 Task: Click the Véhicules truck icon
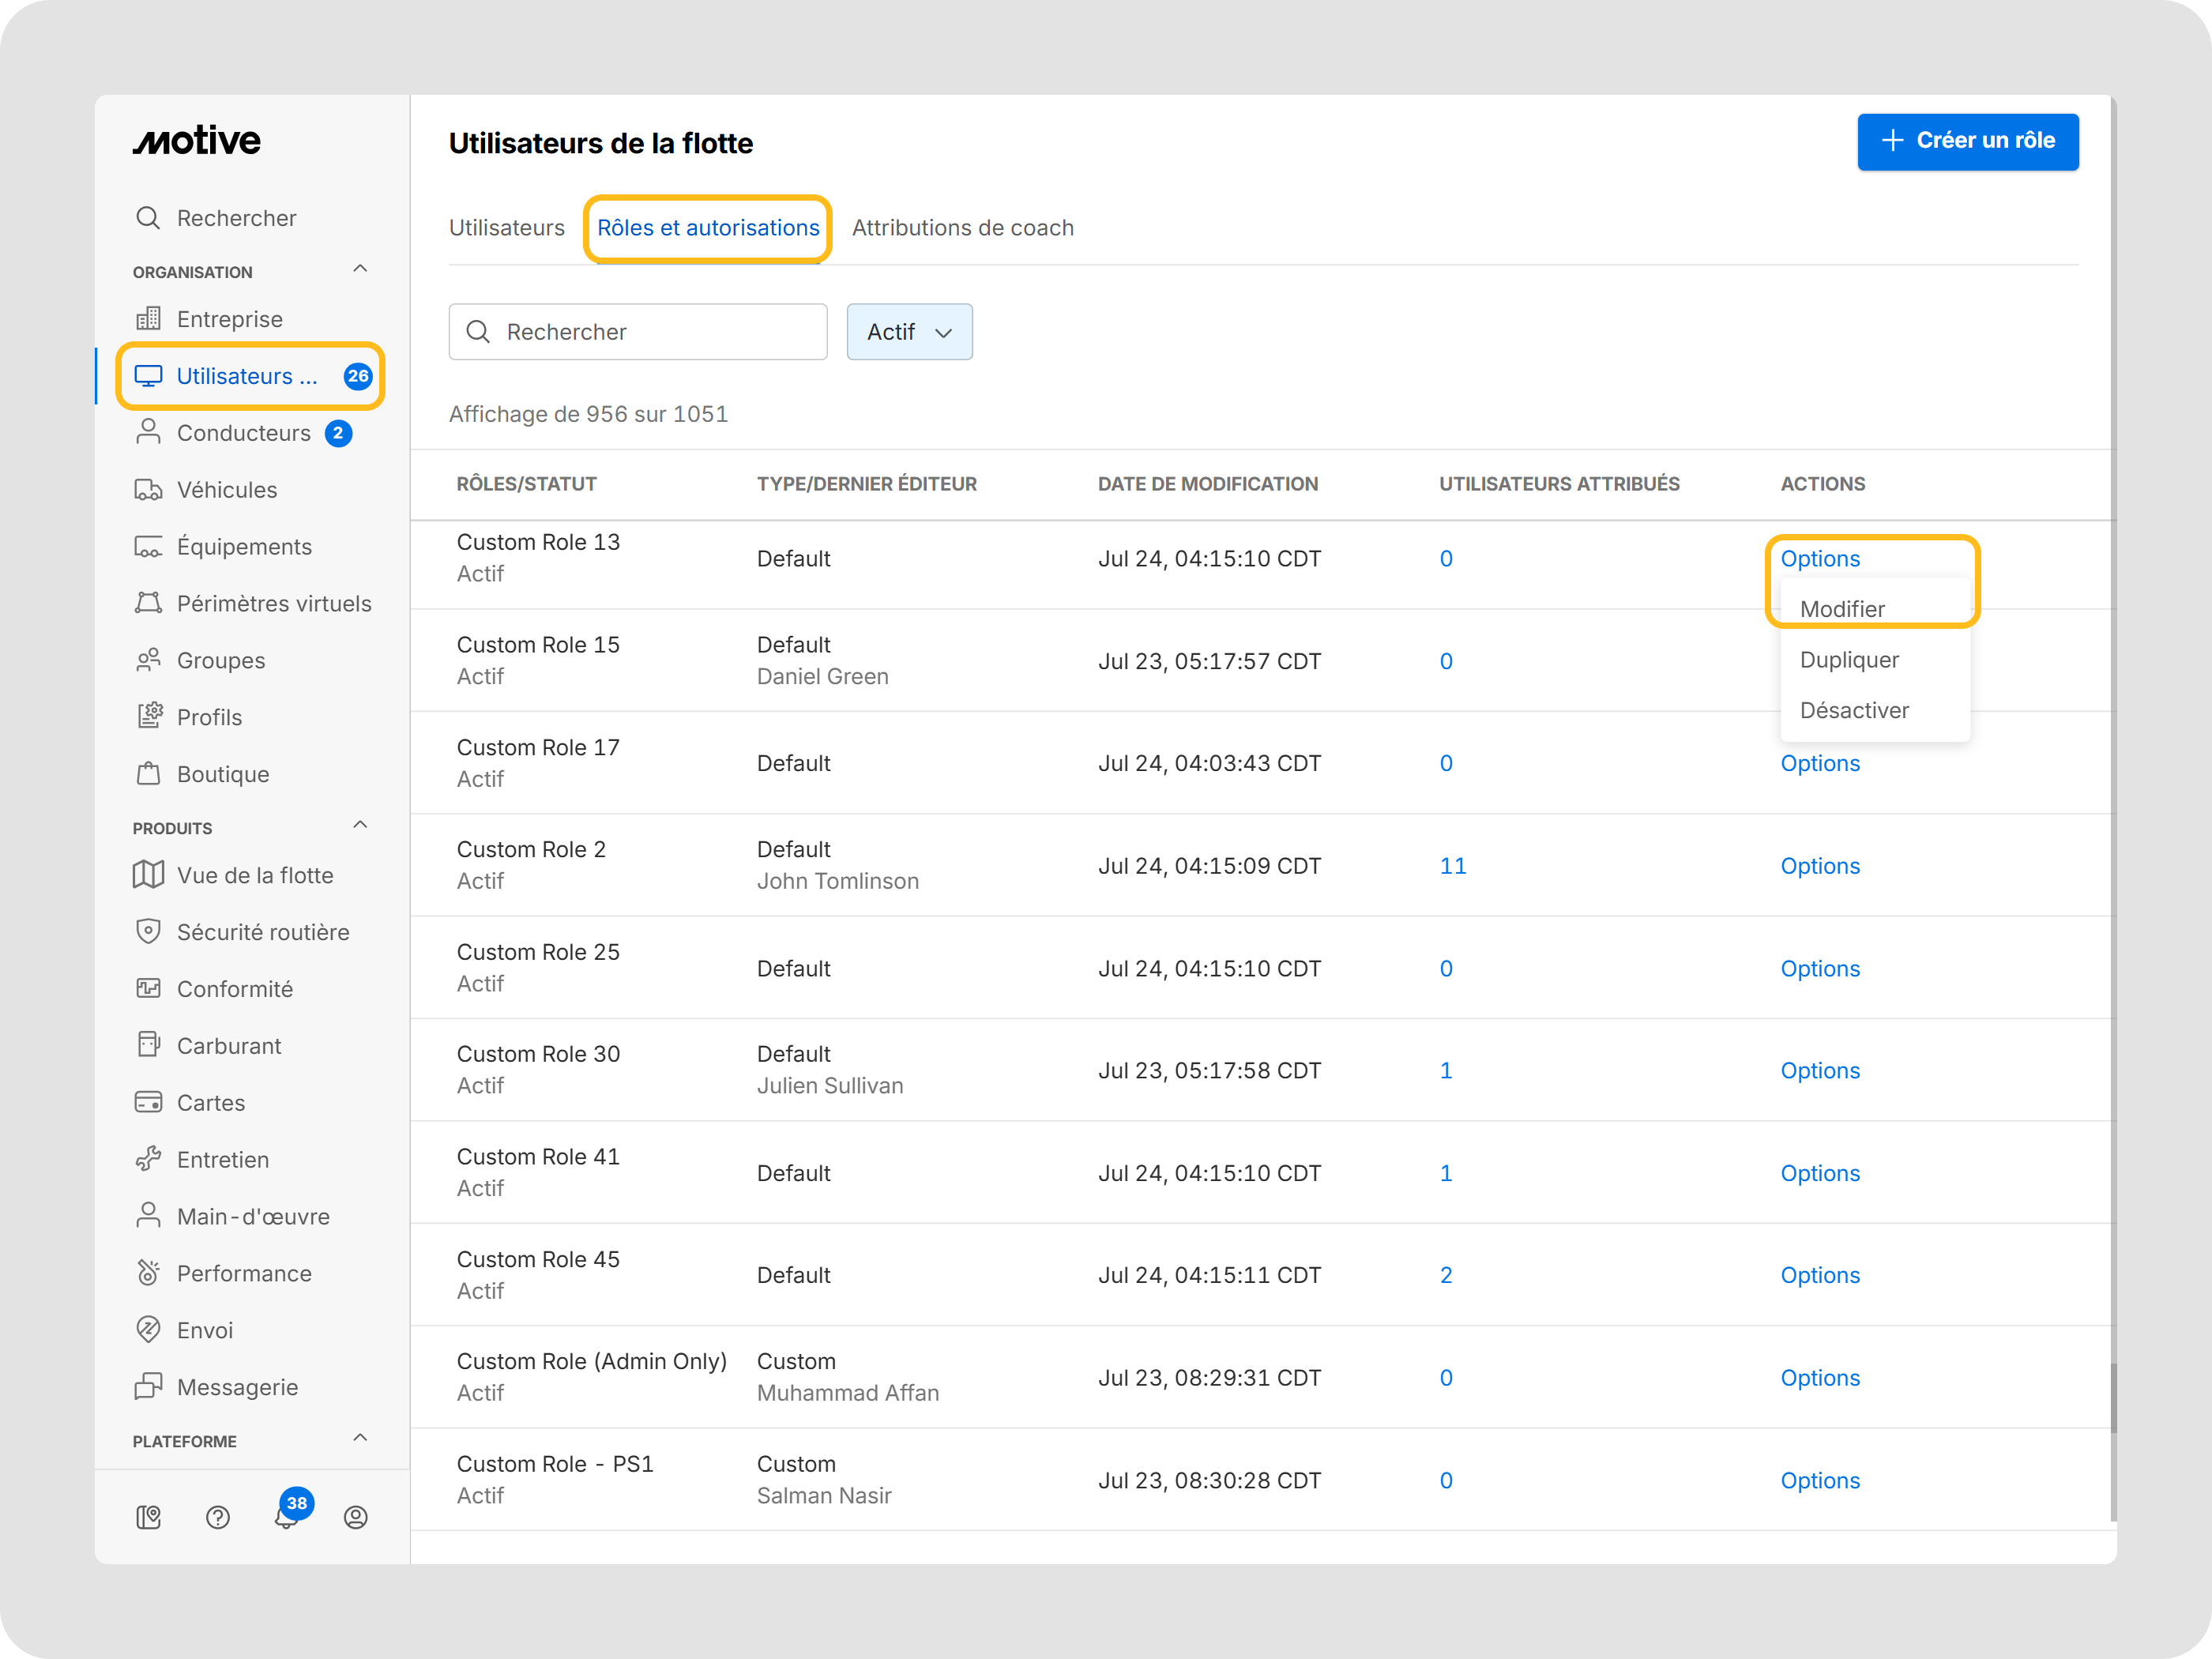click(x=148, y=490)
